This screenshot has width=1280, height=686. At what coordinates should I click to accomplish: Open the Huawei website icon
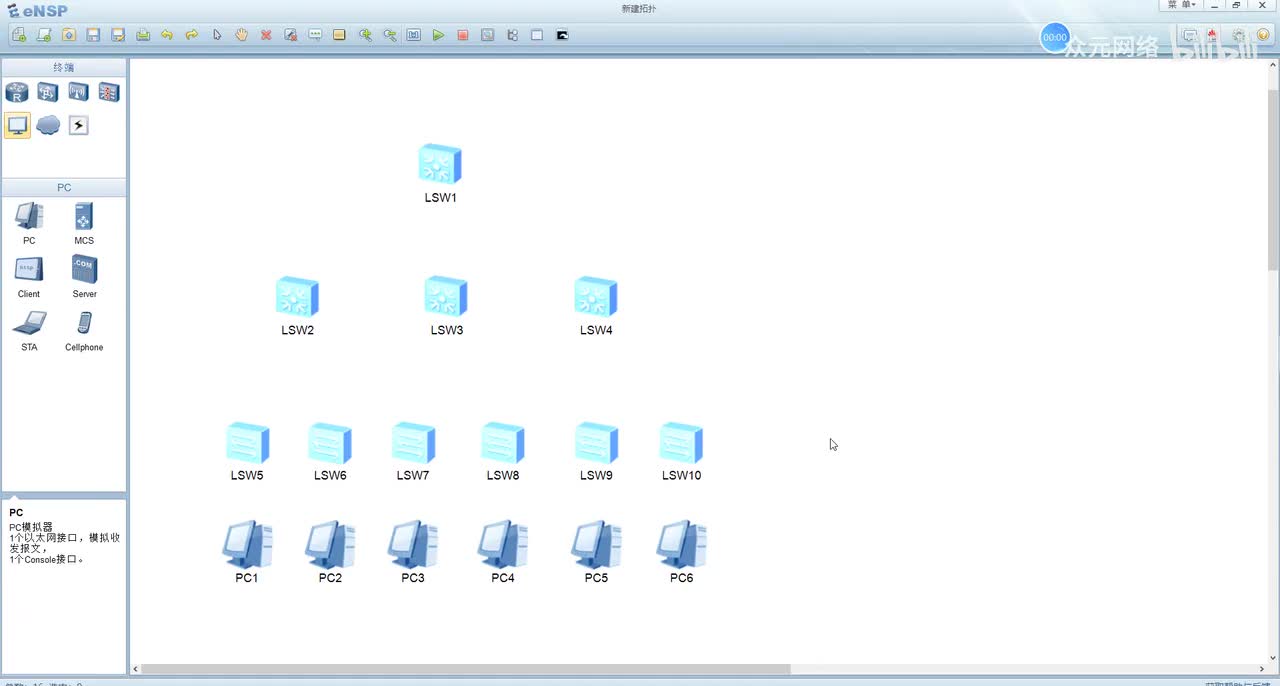coord(1214,35)
